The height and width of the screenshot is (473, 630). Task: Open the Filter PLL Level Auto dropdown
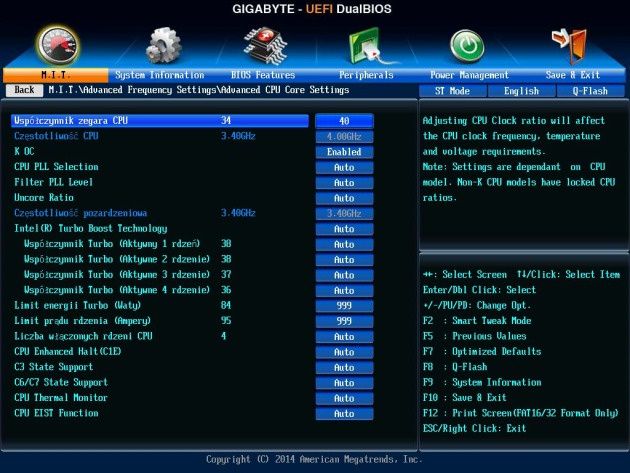click(x=344, y=183)
